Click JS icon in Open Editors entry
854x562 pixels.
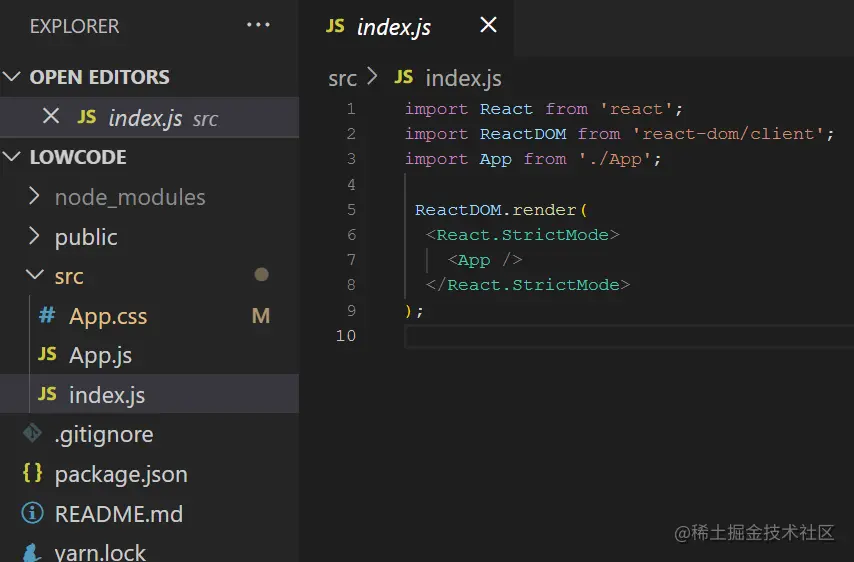pos(87,117)
